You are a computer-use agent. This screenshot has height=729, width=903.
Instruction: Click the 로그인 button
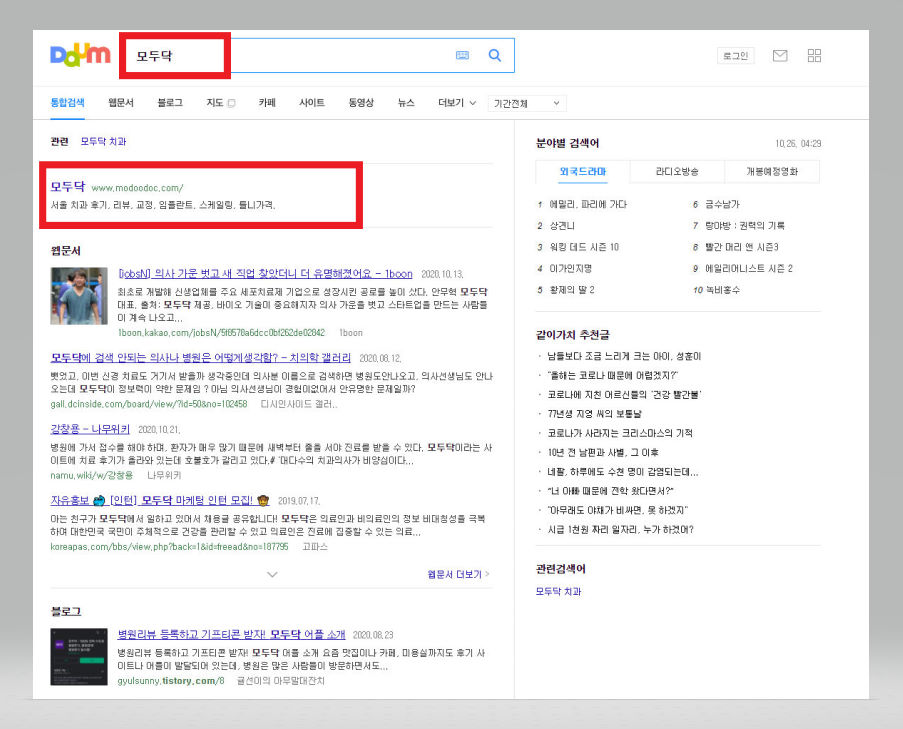[x=735, y=55]
